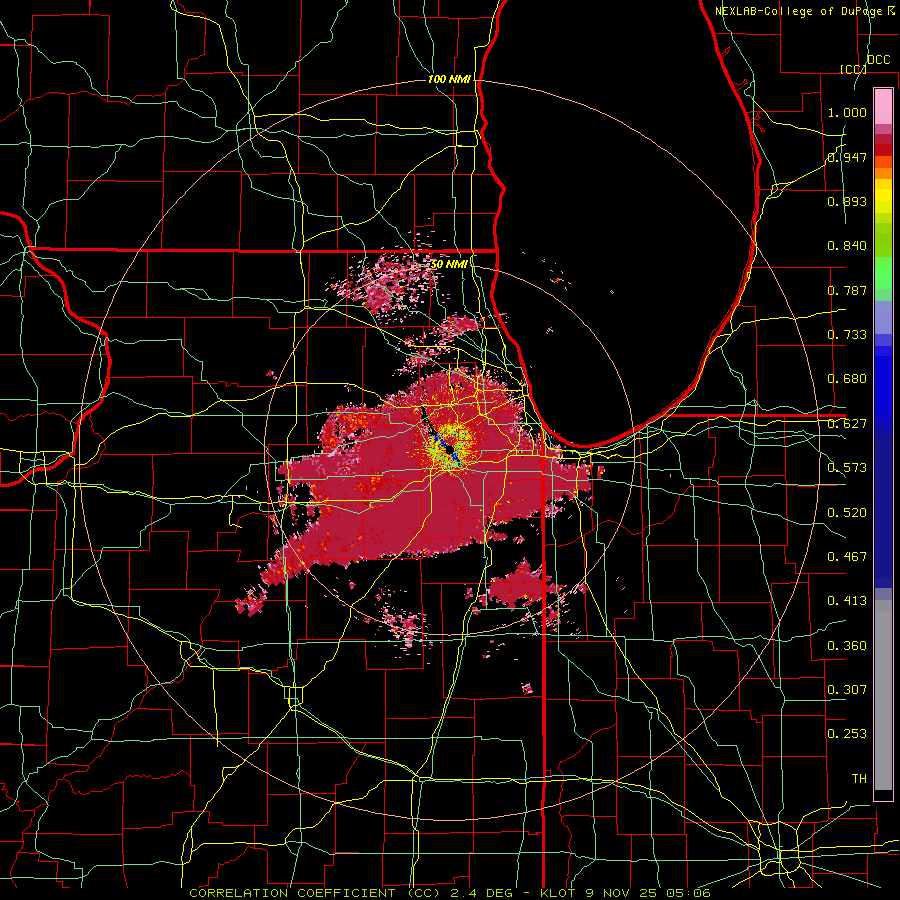Image resolution: width=900 pixels, height=900 pixels.
Task: Pick the bright green segment of color bar
Action: pos(883,273)
